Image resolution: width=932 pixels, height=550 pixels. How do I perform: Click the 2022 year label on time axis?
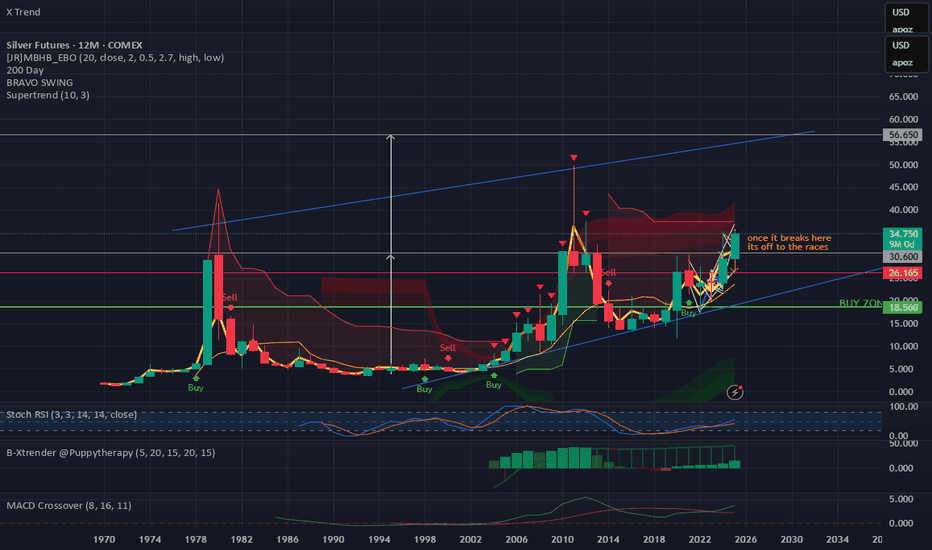coord(700,539)
